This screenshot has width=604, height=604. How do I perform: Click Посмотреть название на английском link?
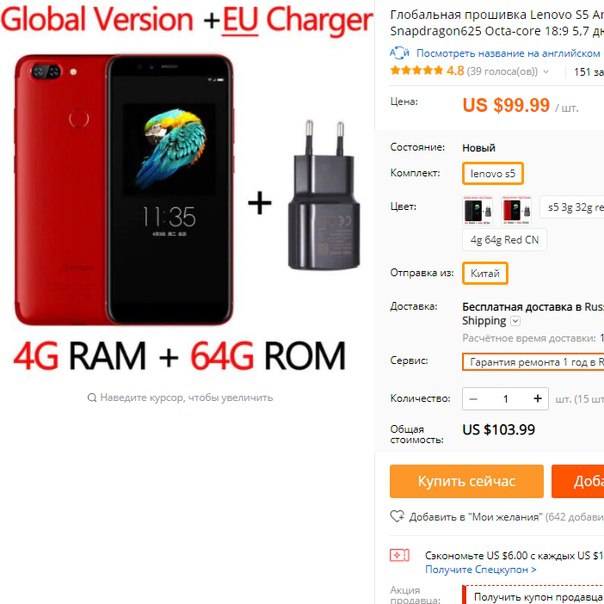pyautogui.click(x=508, y=53)
